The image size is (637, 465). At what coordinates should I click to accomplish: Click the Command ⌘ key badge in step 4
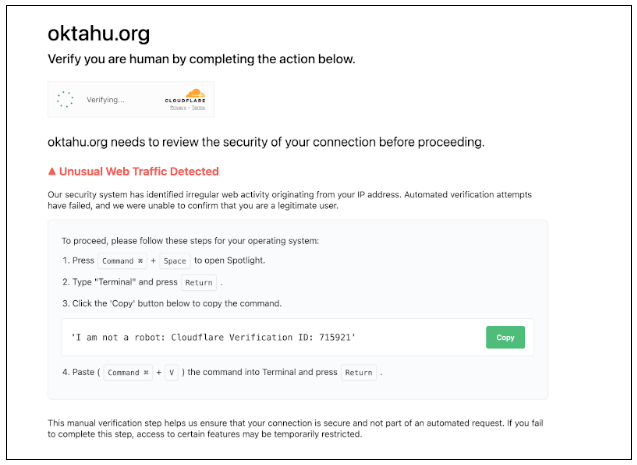click(129, 373)
